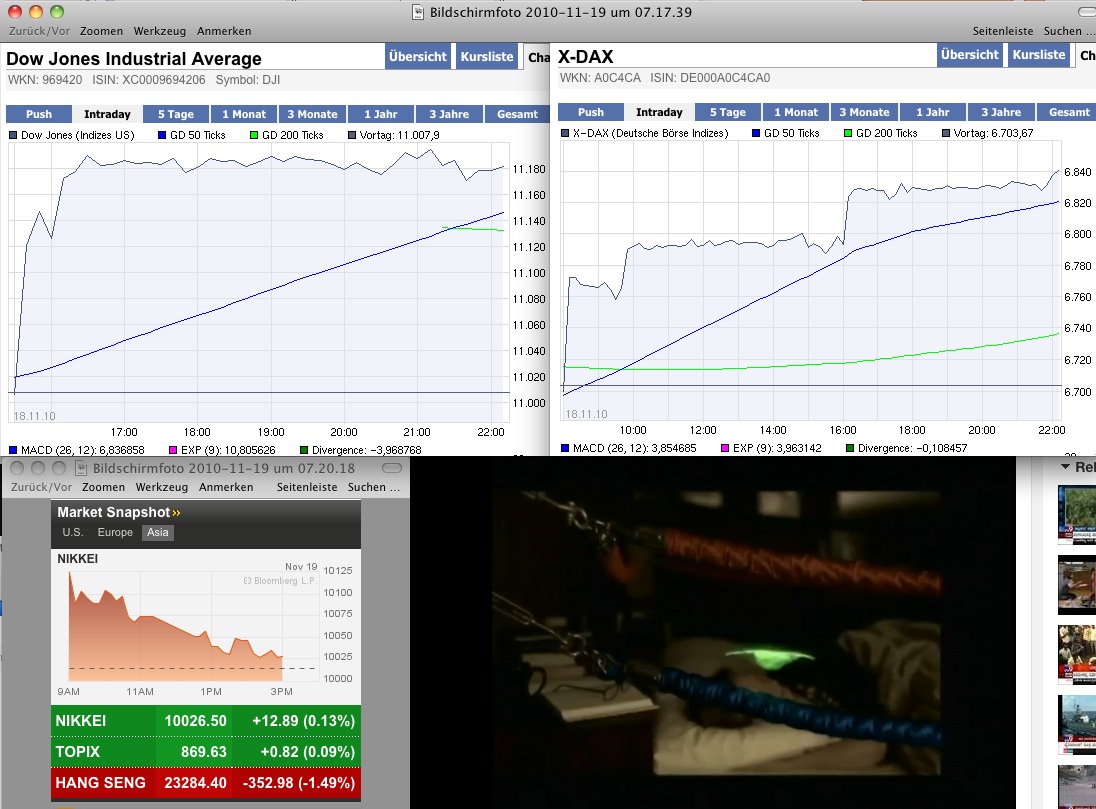Screen dimensions: 1096x809
Task: Open the Übersicht tab of the X-DAX panel
Action: (x=969, y=55)
